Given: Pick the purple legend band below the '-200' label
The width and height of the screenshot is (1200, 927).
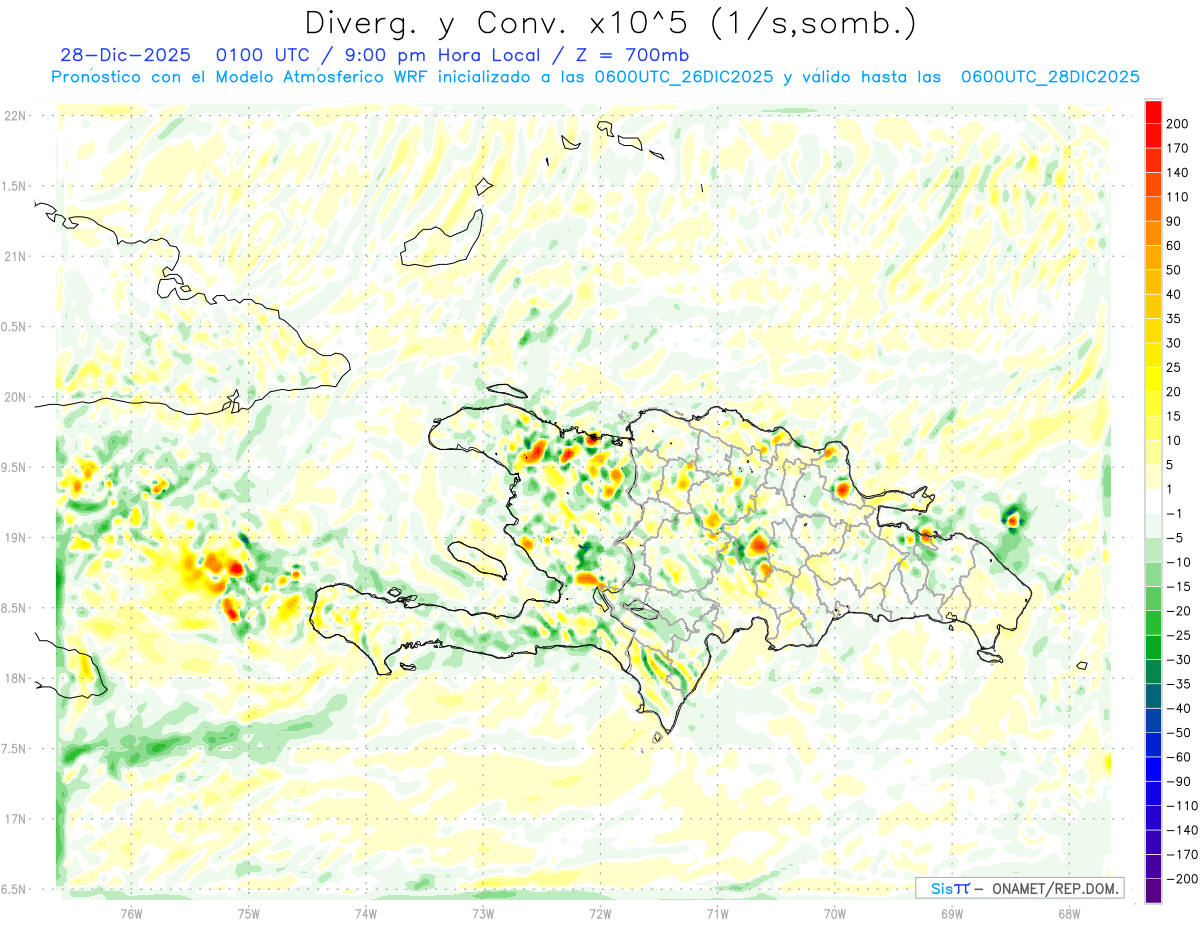Looking at the screenshot, I should pos(1153,892).
